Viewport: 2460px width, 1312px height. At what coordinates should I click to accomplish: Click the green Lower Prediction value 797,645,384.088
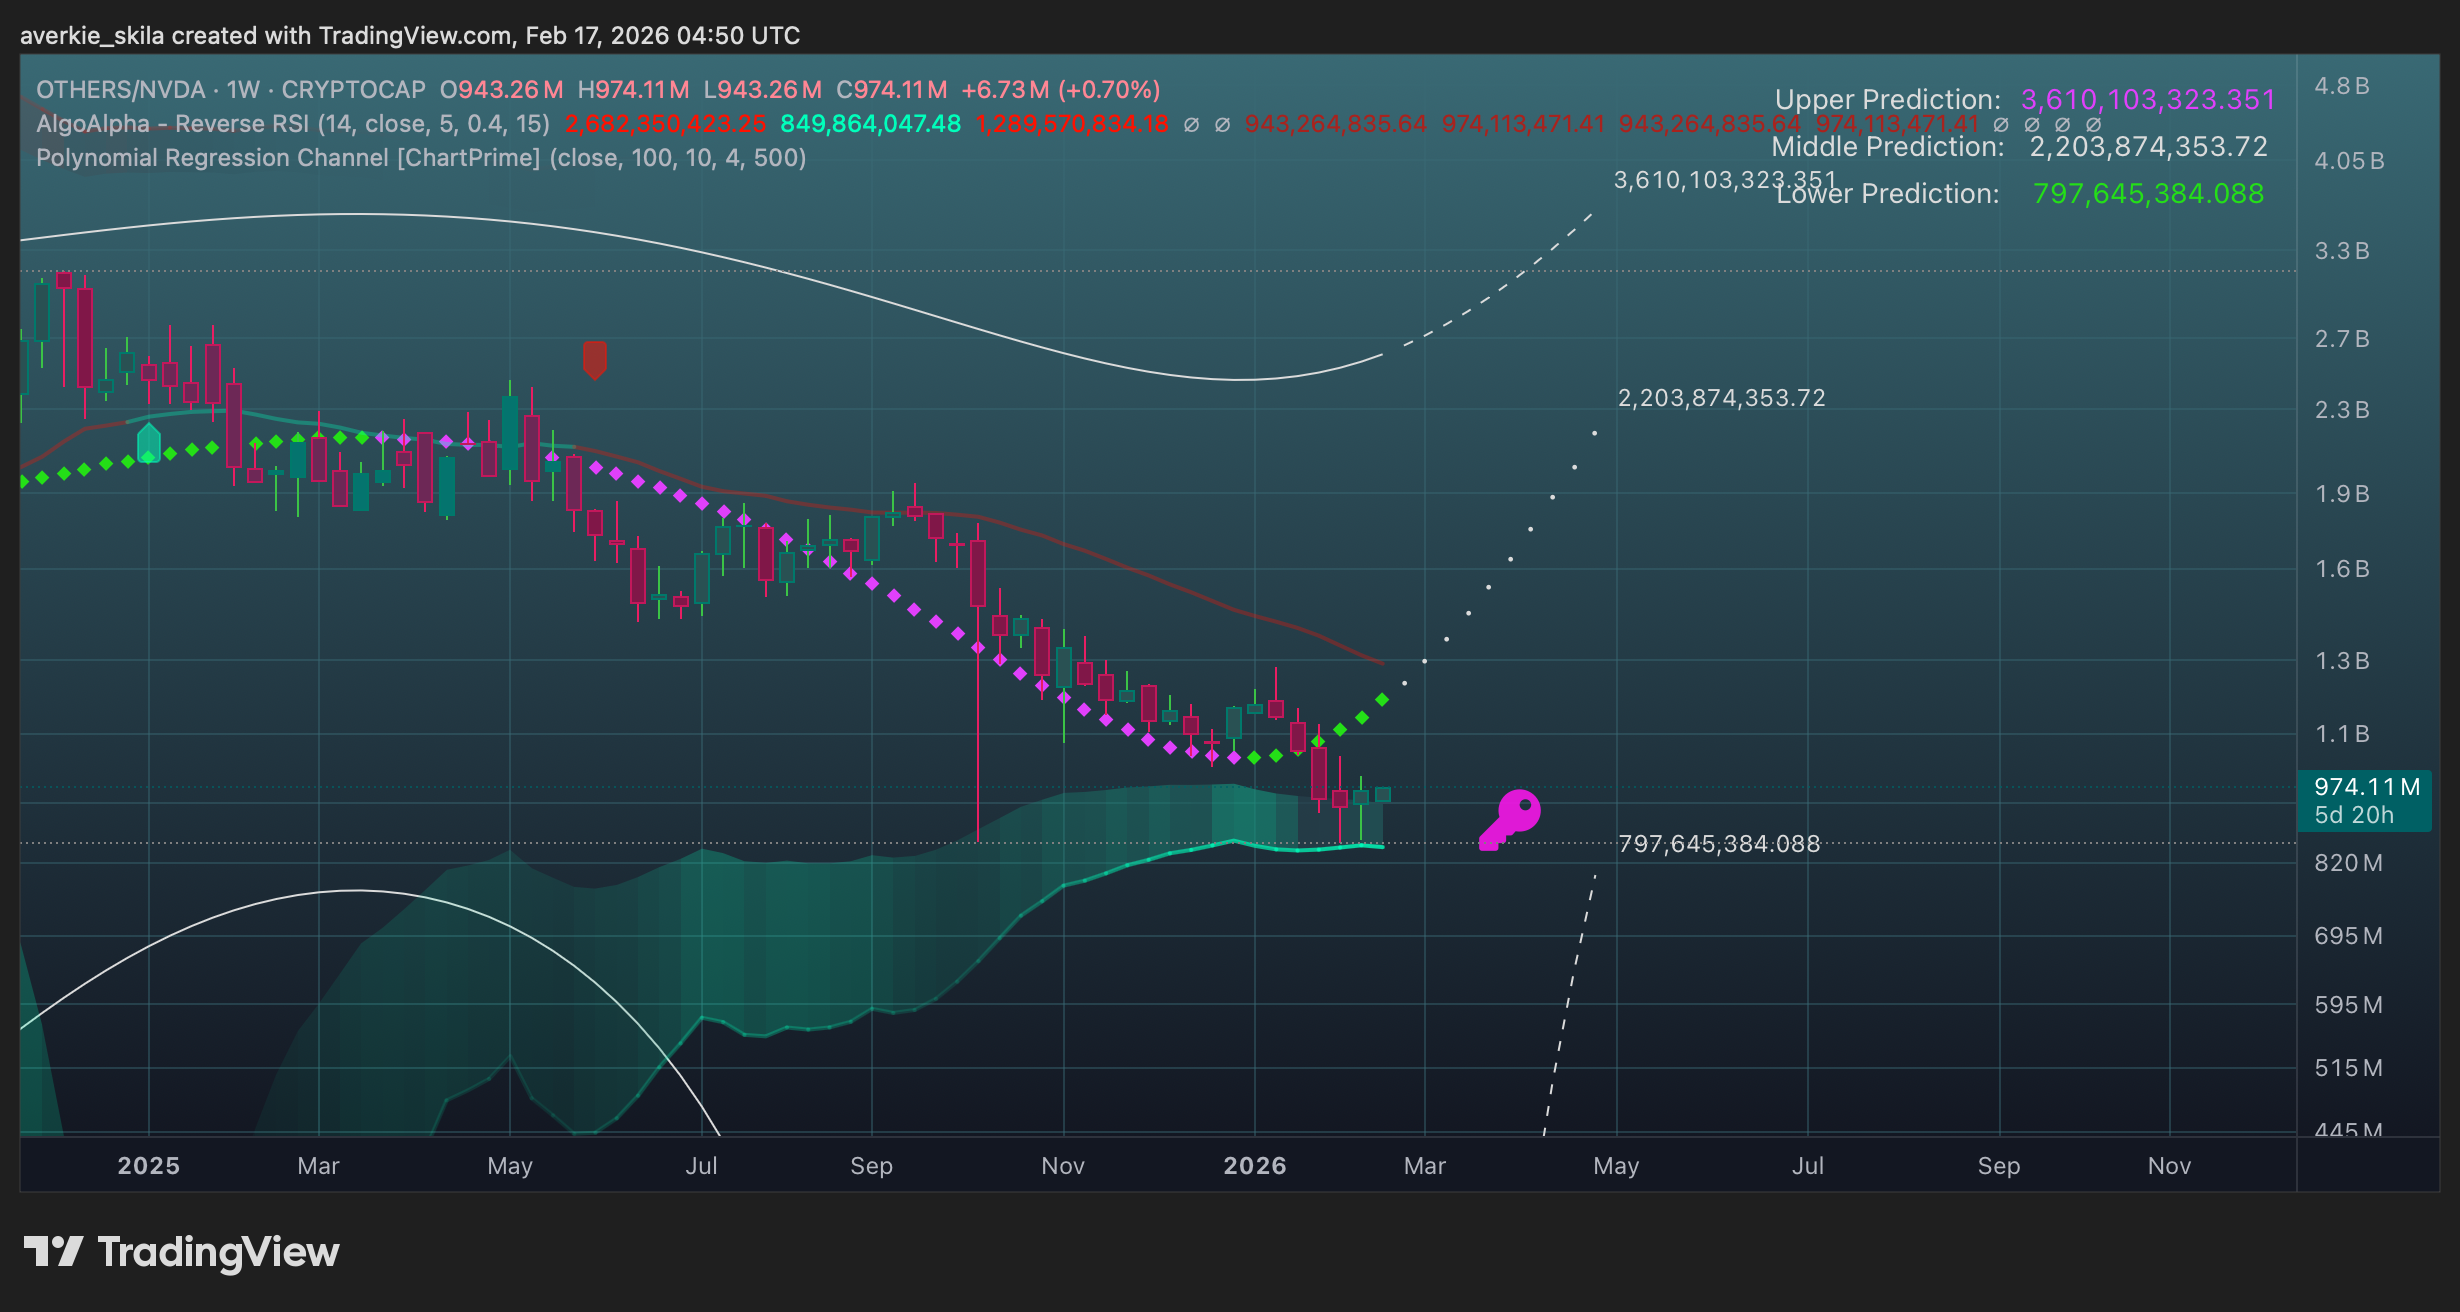(2148, 194)
